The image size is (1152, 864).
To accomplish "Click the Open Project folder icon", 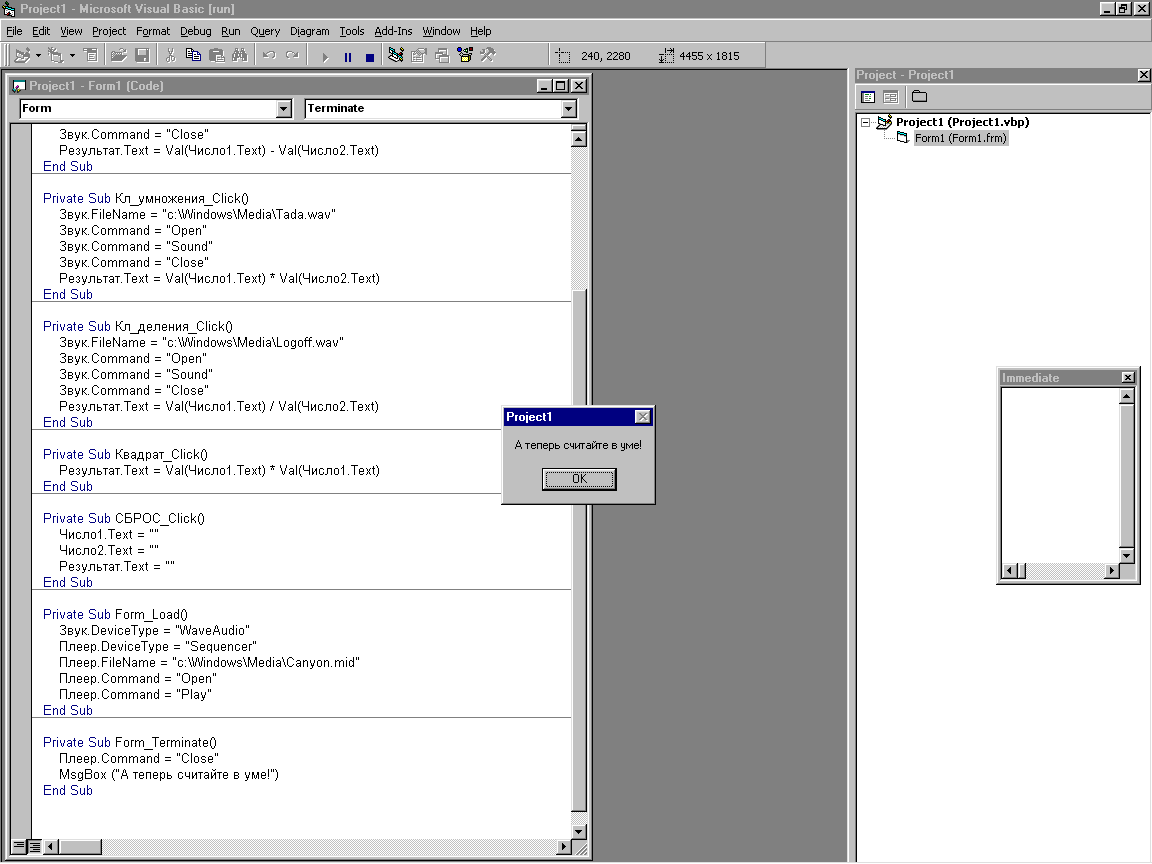I will point(118,55).
